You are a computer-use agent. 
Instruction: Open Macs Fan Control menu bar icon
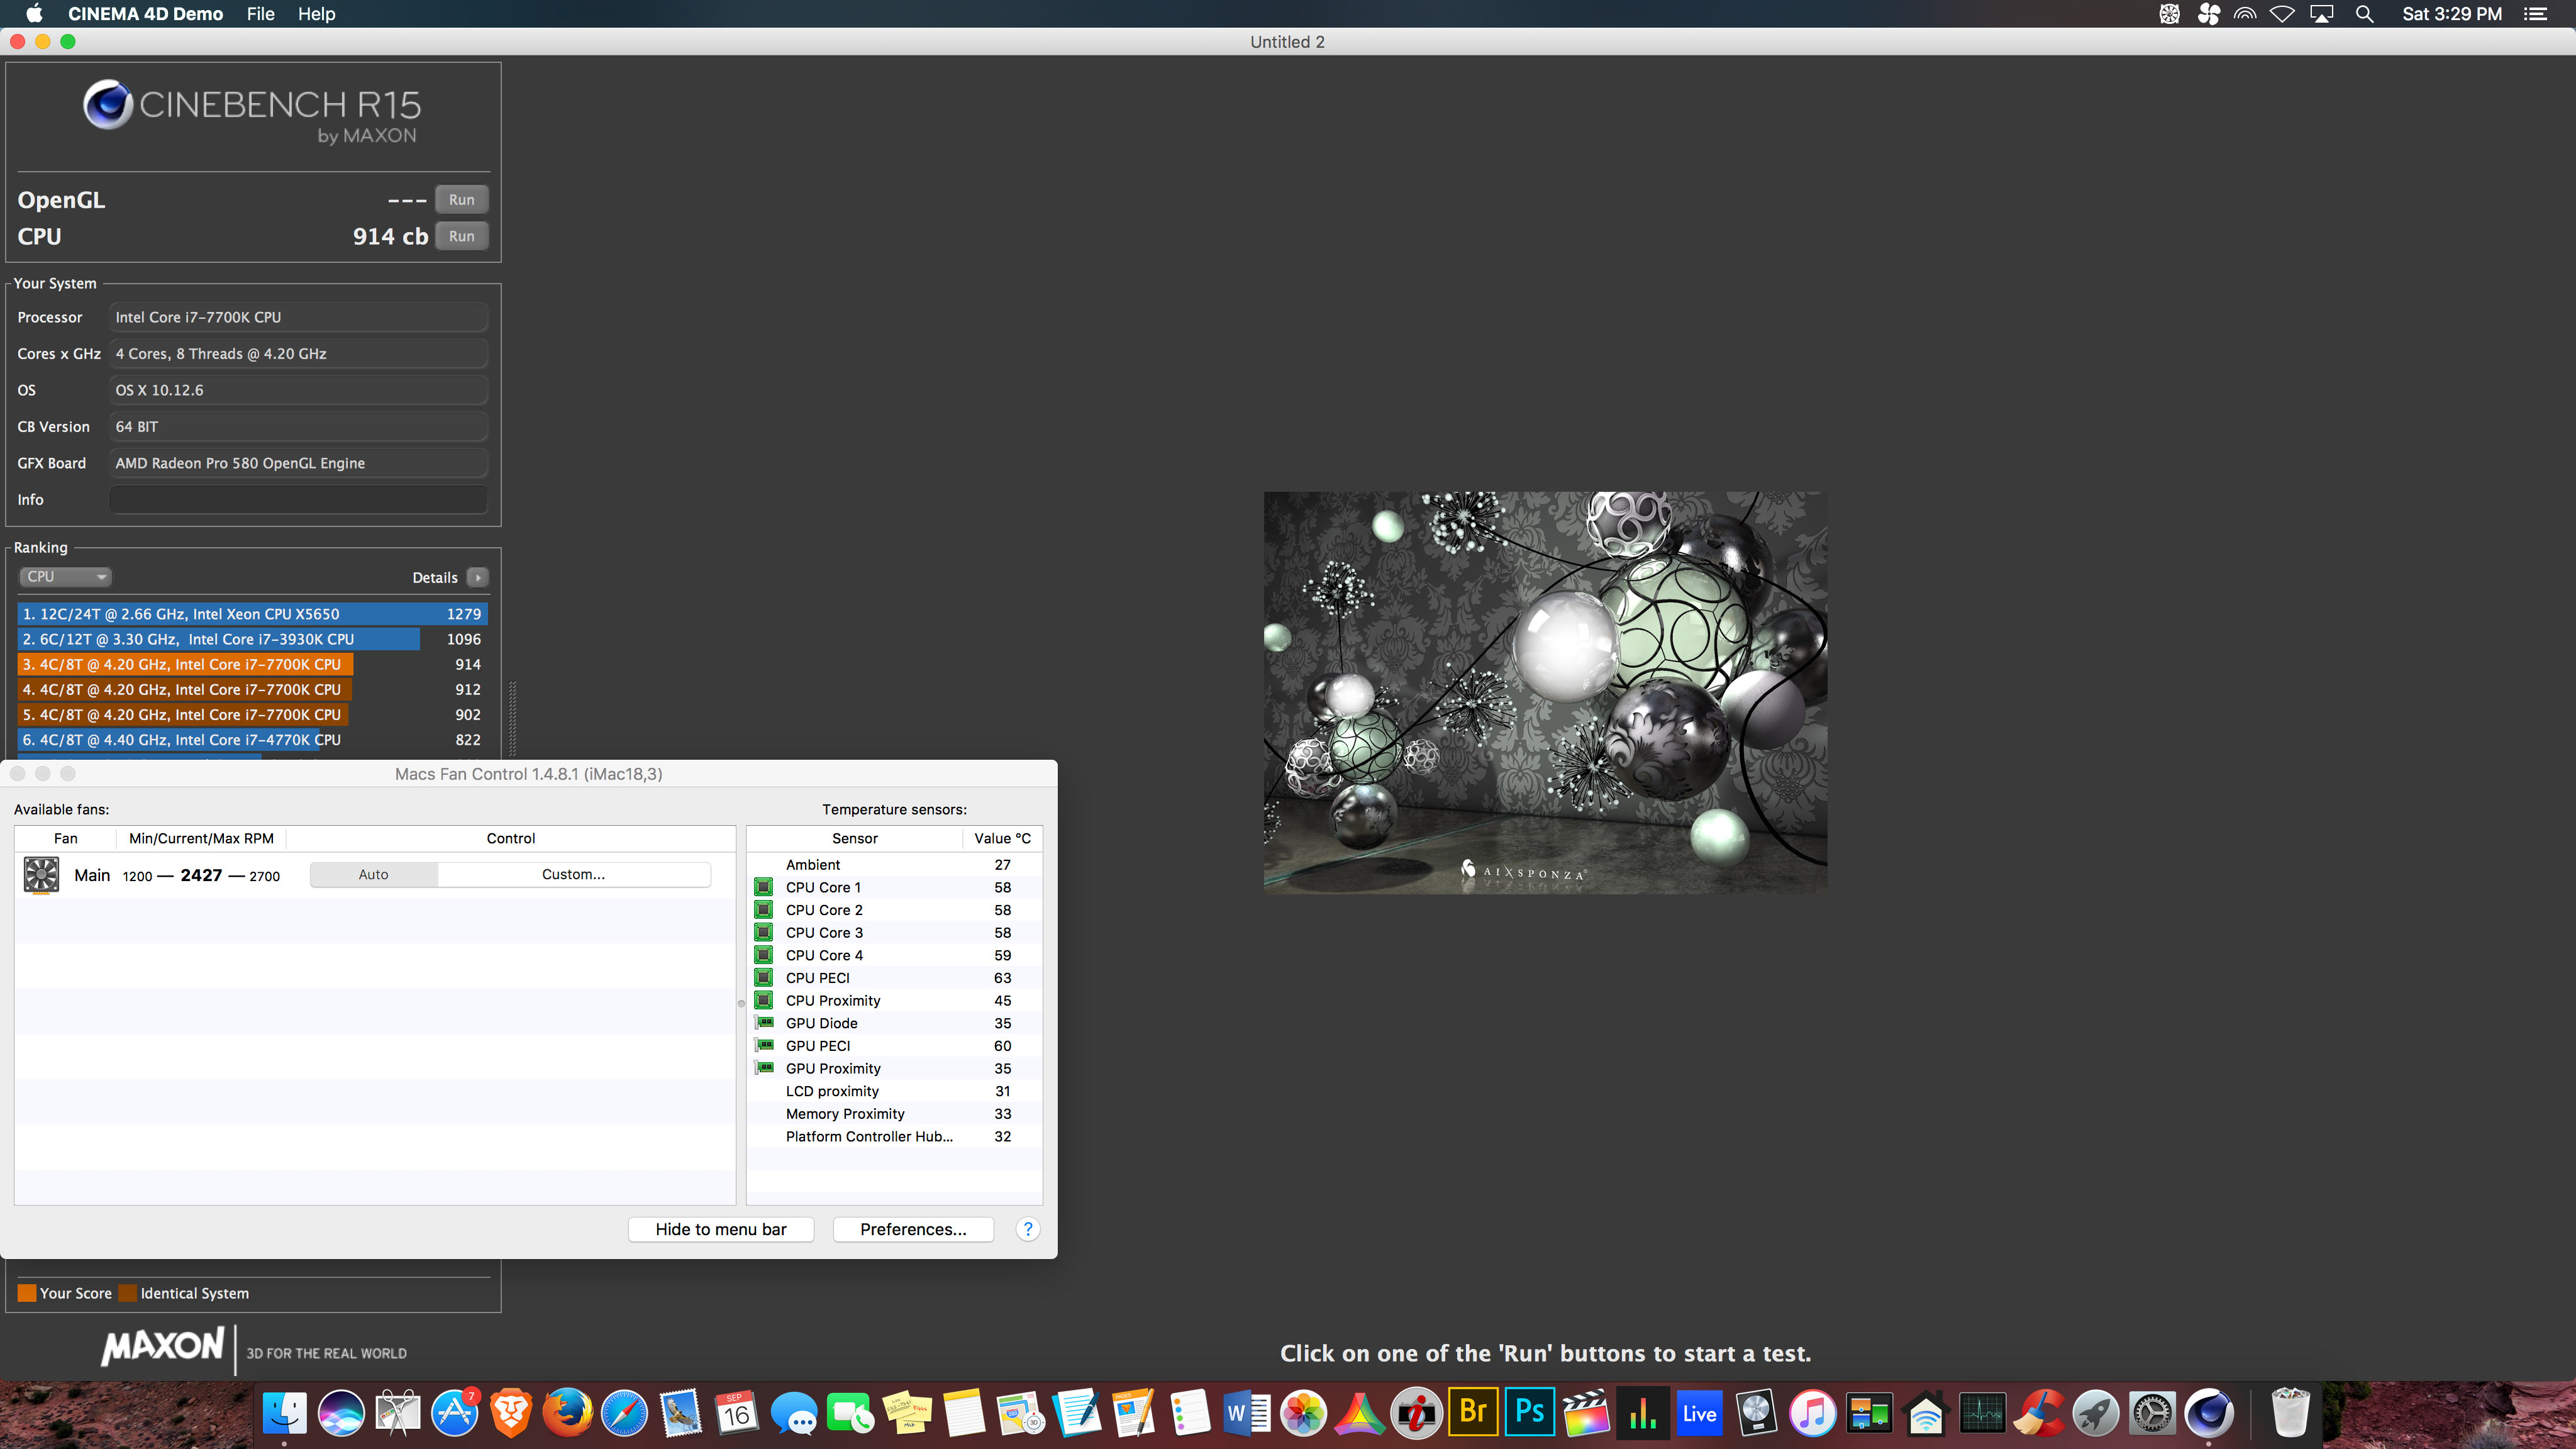tap(2169, 14)
